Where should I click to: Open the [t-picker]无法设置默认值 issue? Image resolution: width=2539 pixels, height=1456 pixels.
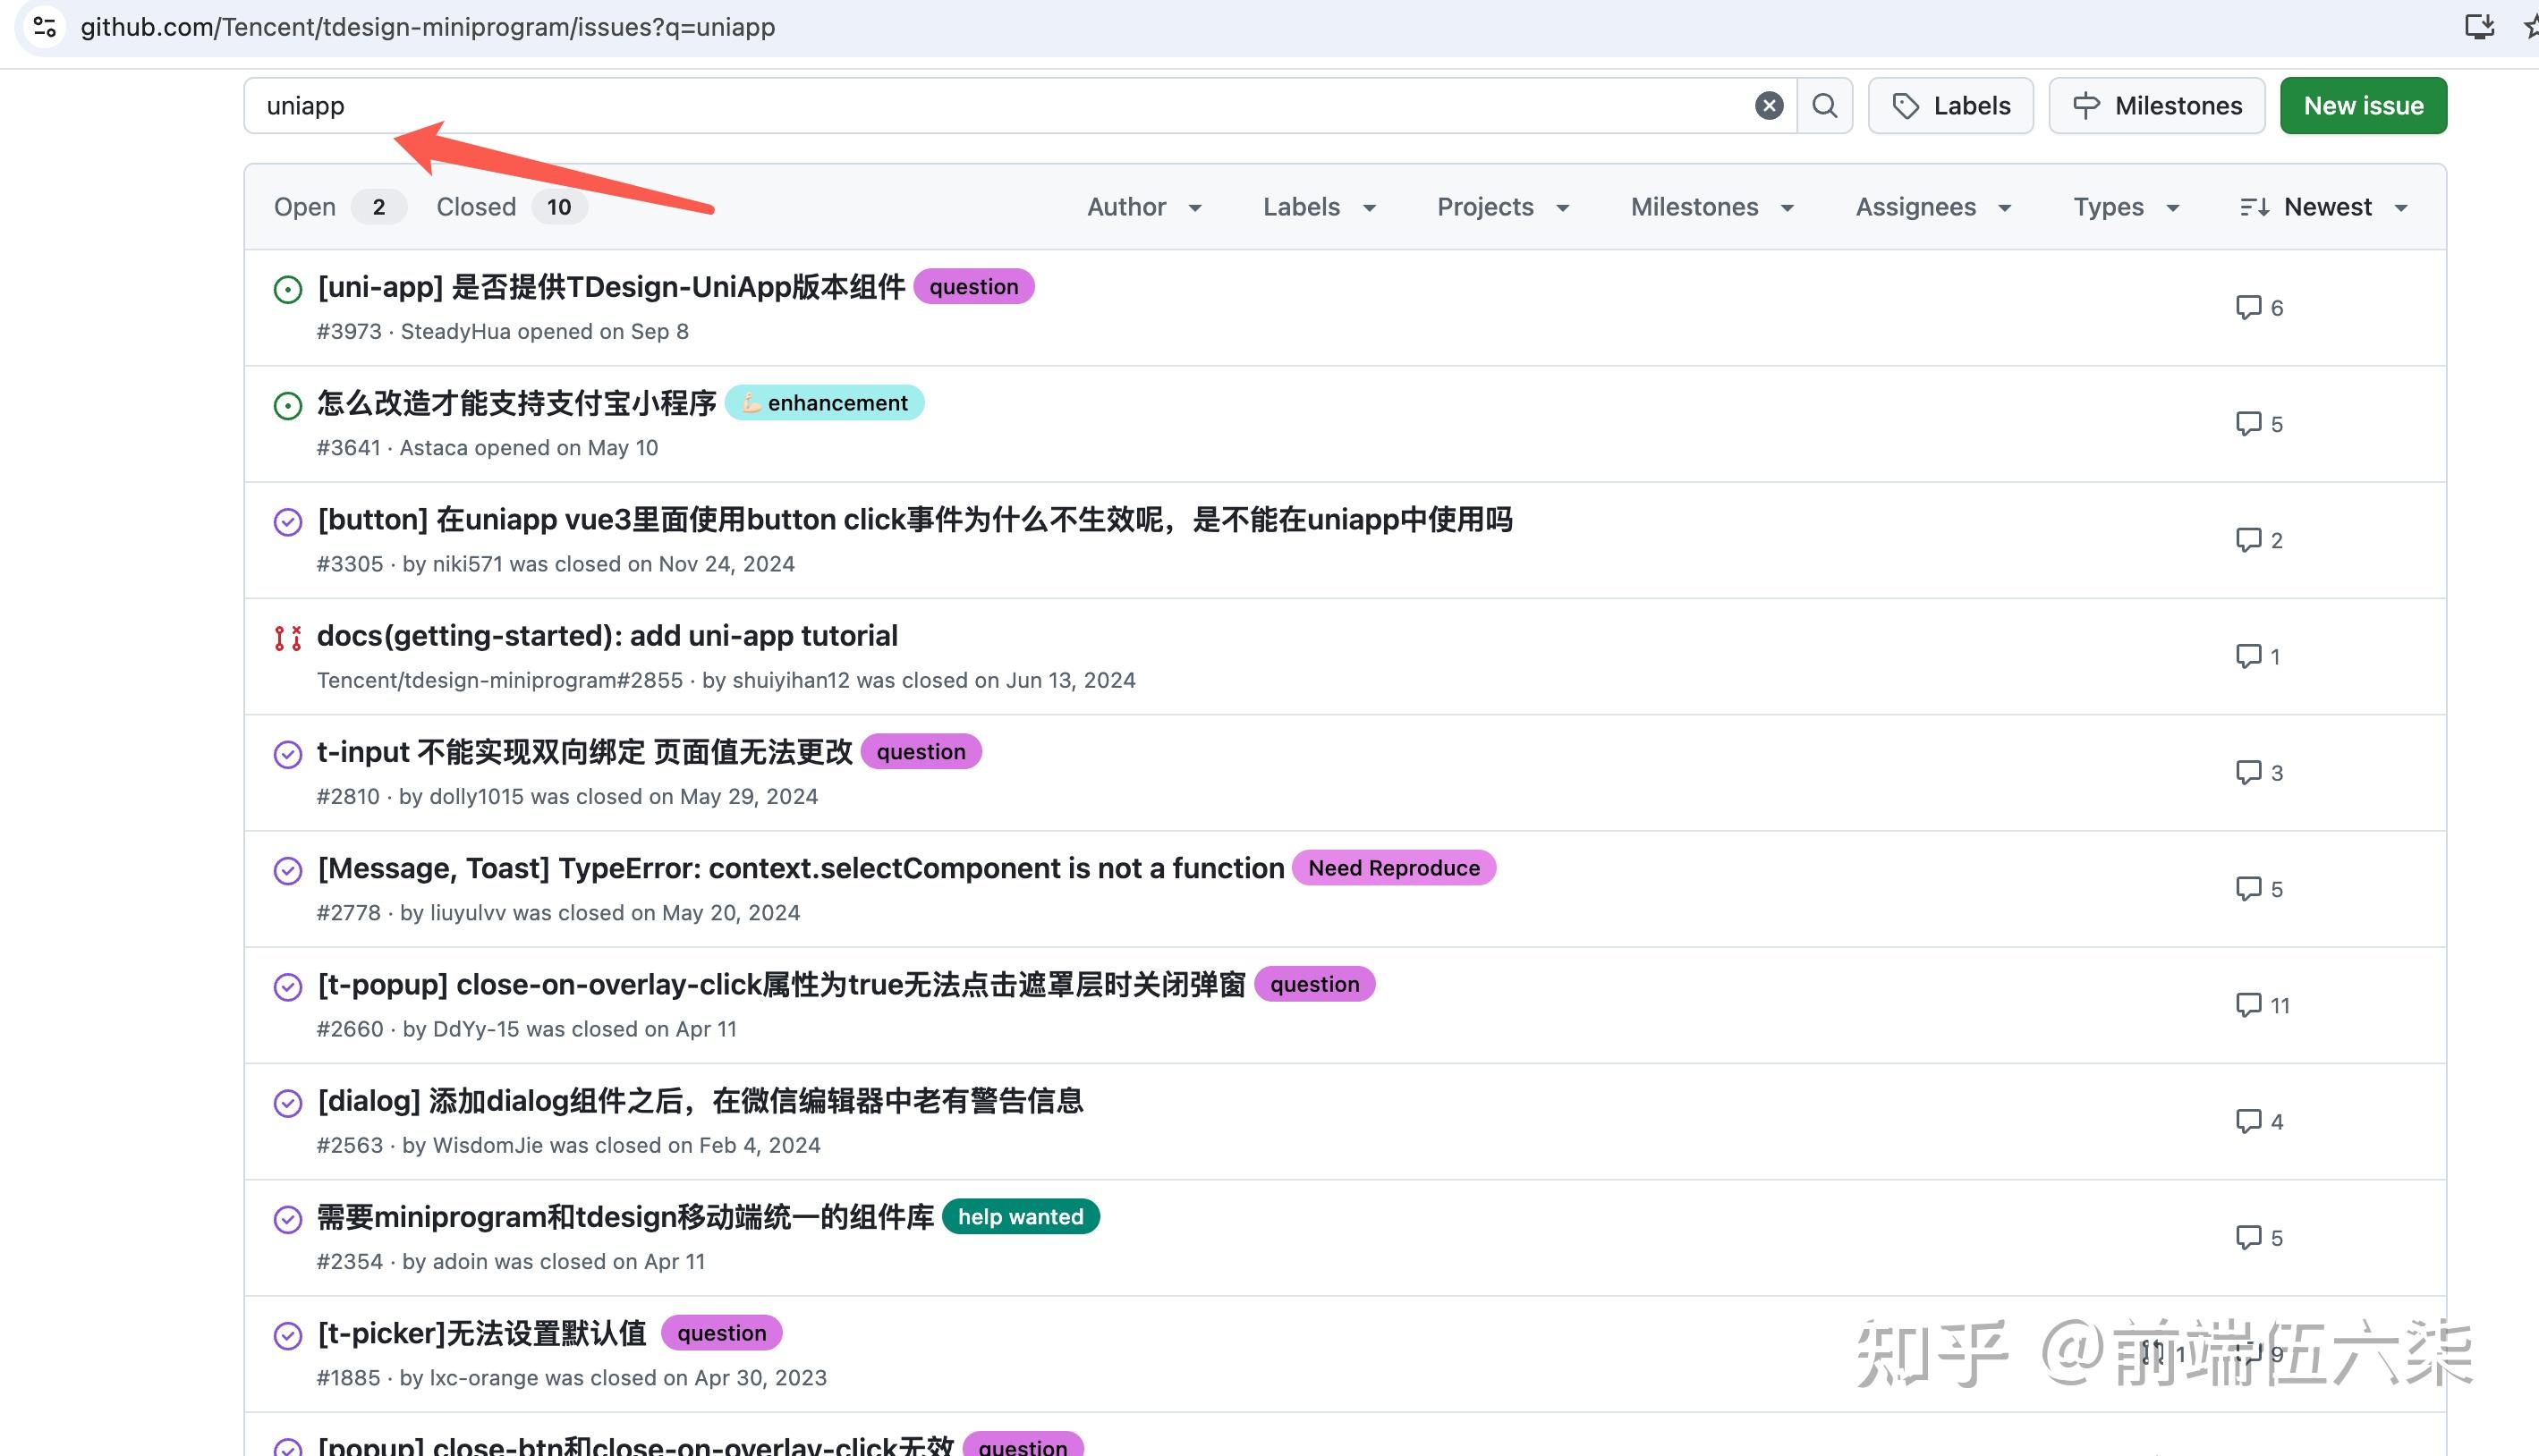coord(482,1333)
